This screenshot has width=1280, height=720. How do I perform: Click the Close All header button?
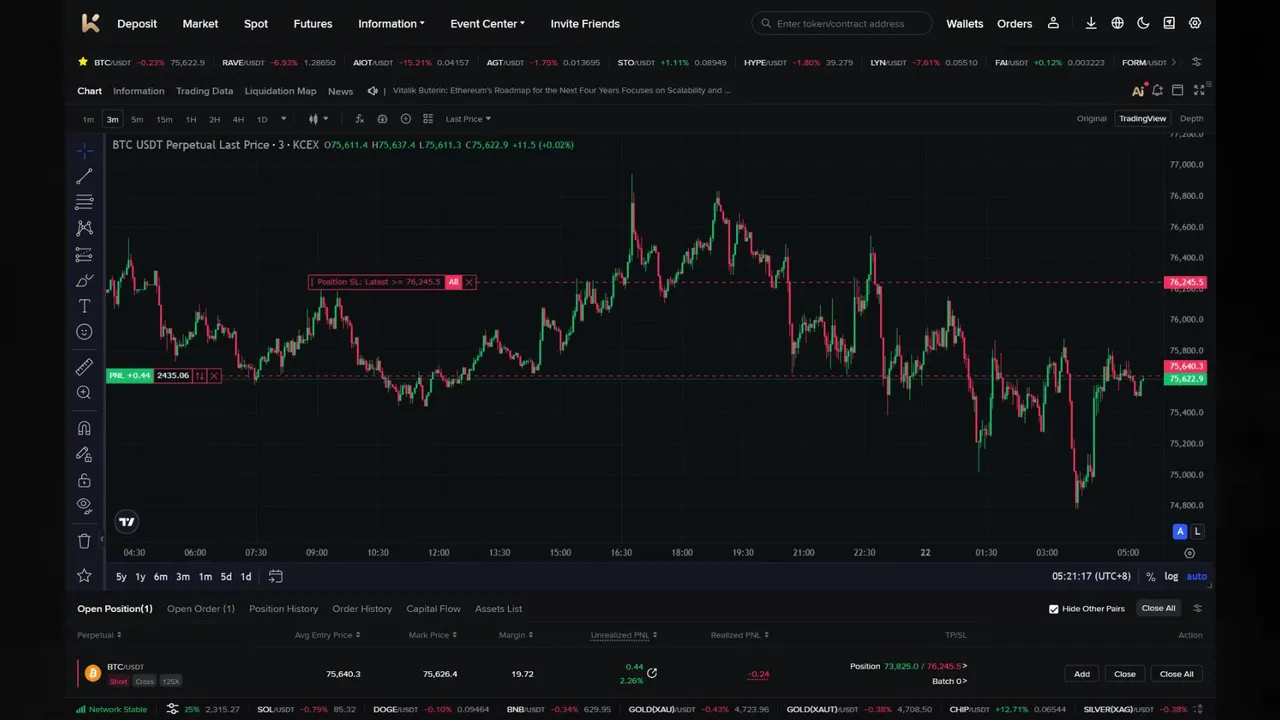[x=1158, y=608]
